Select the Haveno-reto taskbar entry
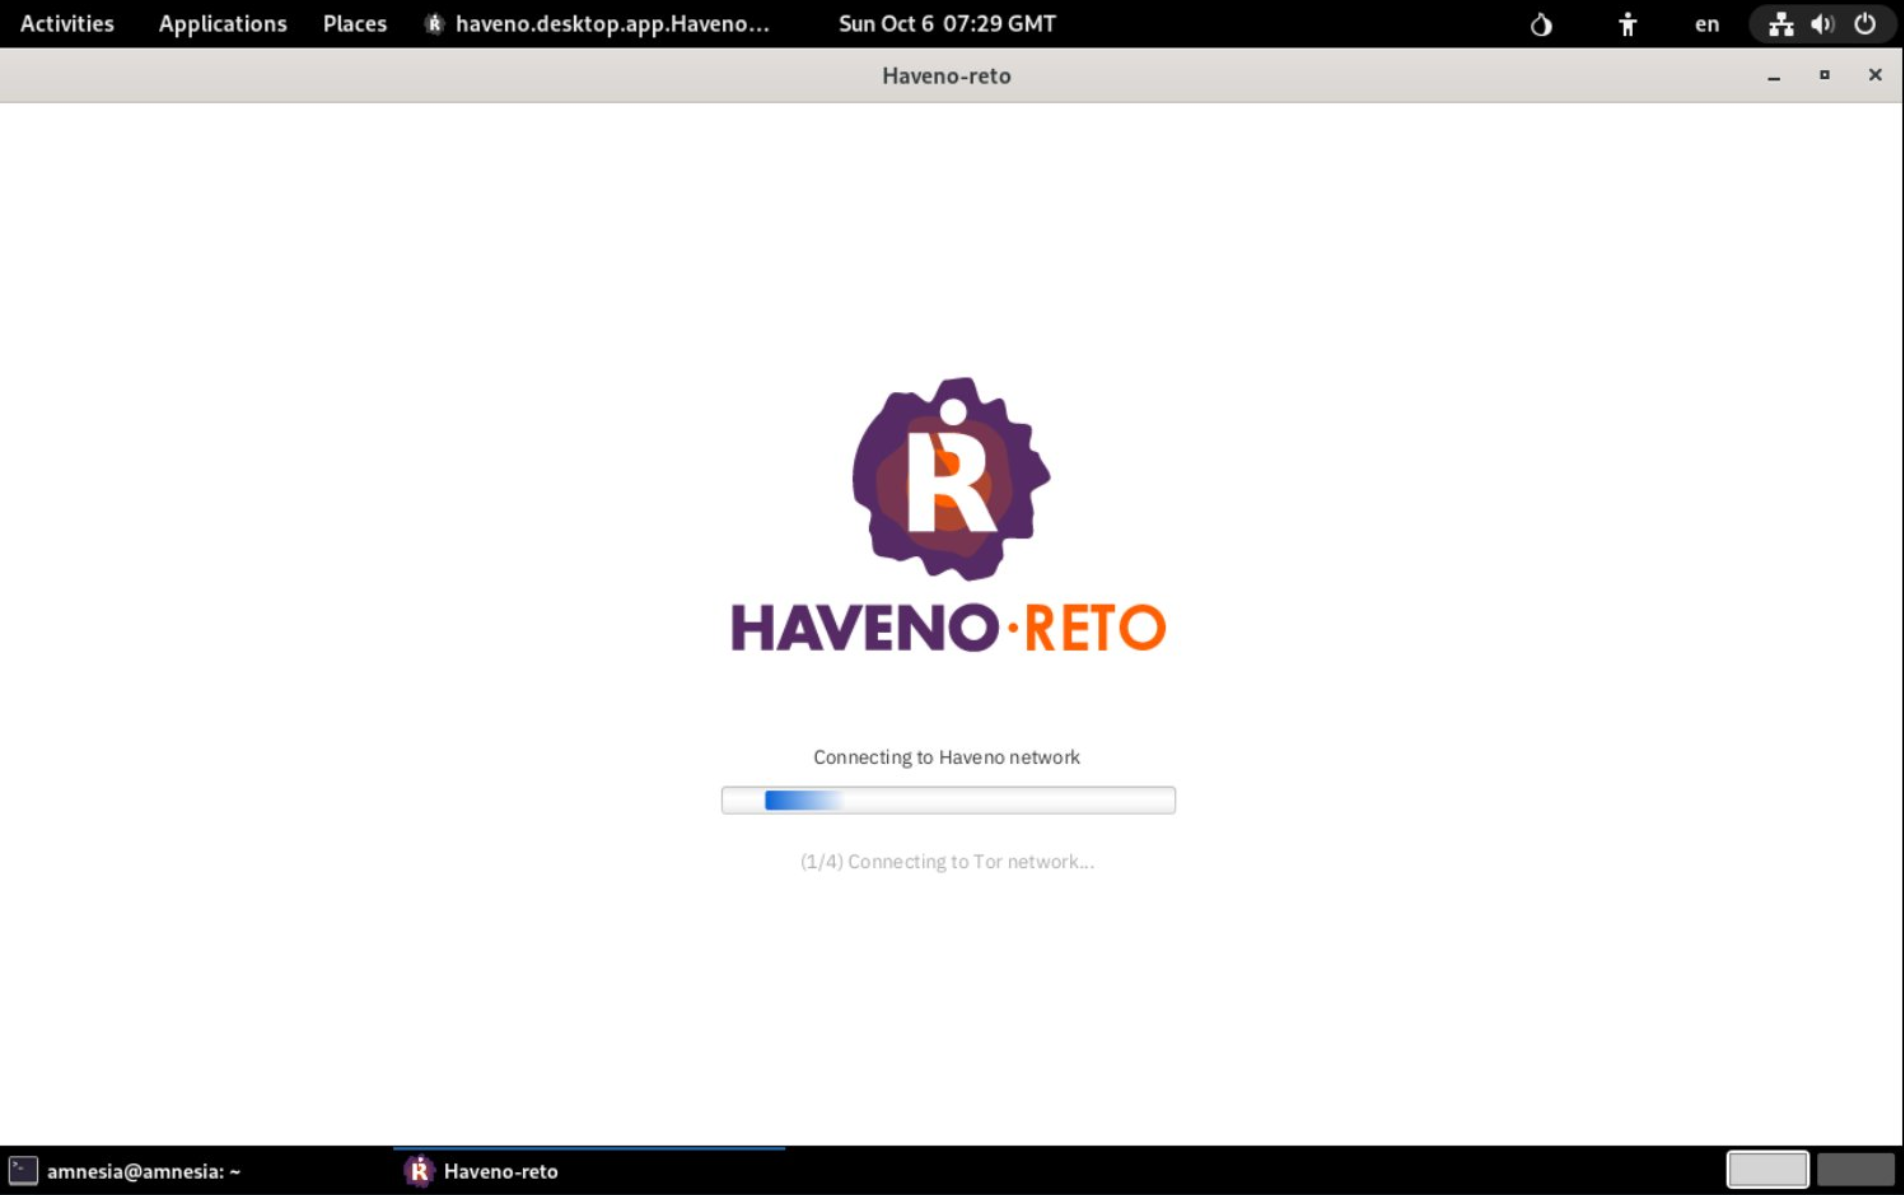 (589, 1170)
